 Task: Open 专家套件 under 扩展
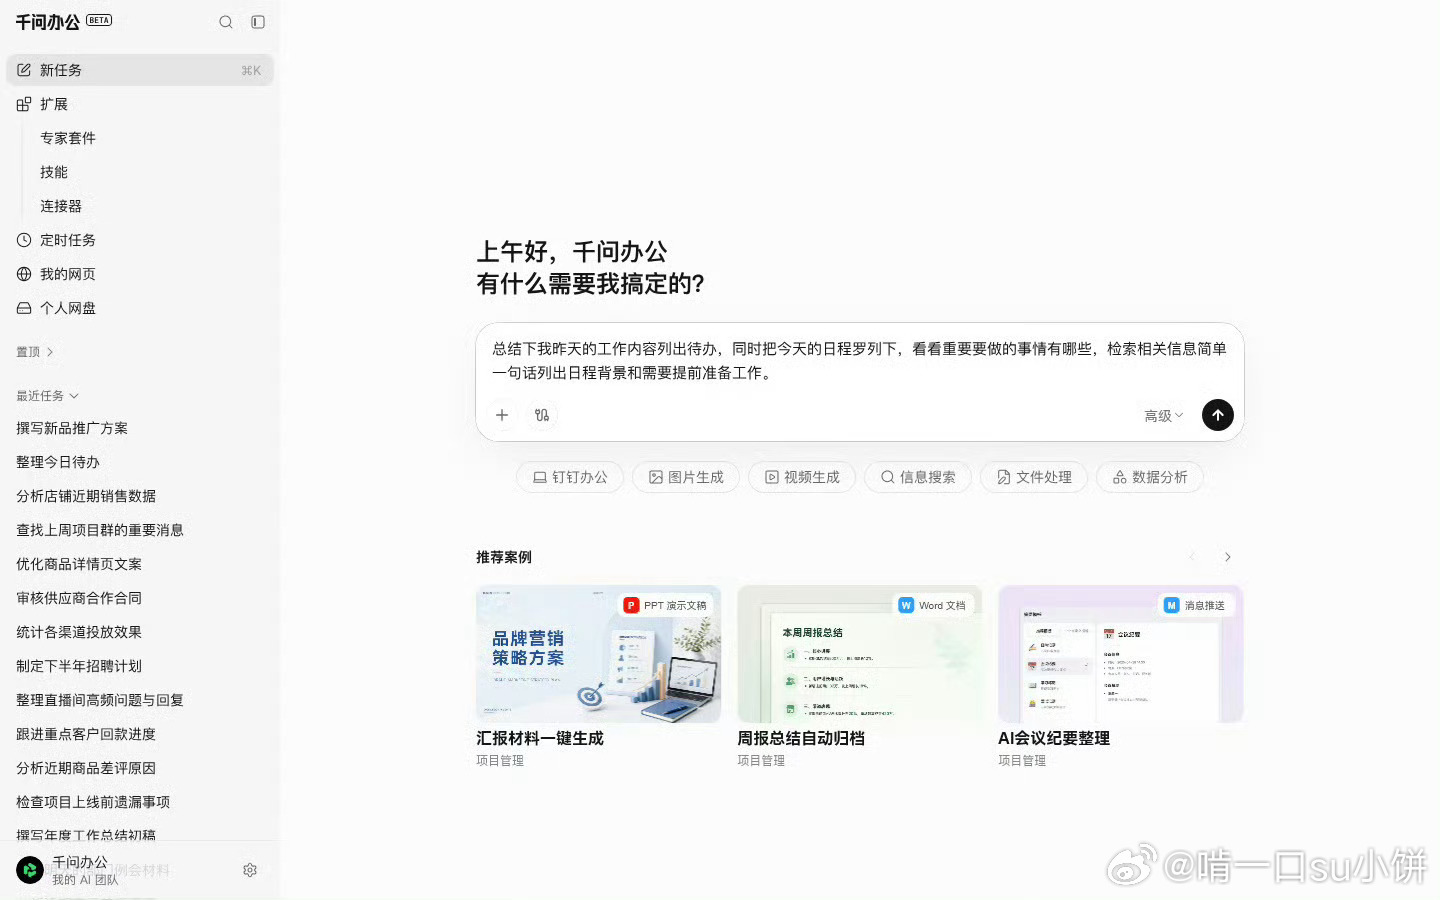point(68,138)
